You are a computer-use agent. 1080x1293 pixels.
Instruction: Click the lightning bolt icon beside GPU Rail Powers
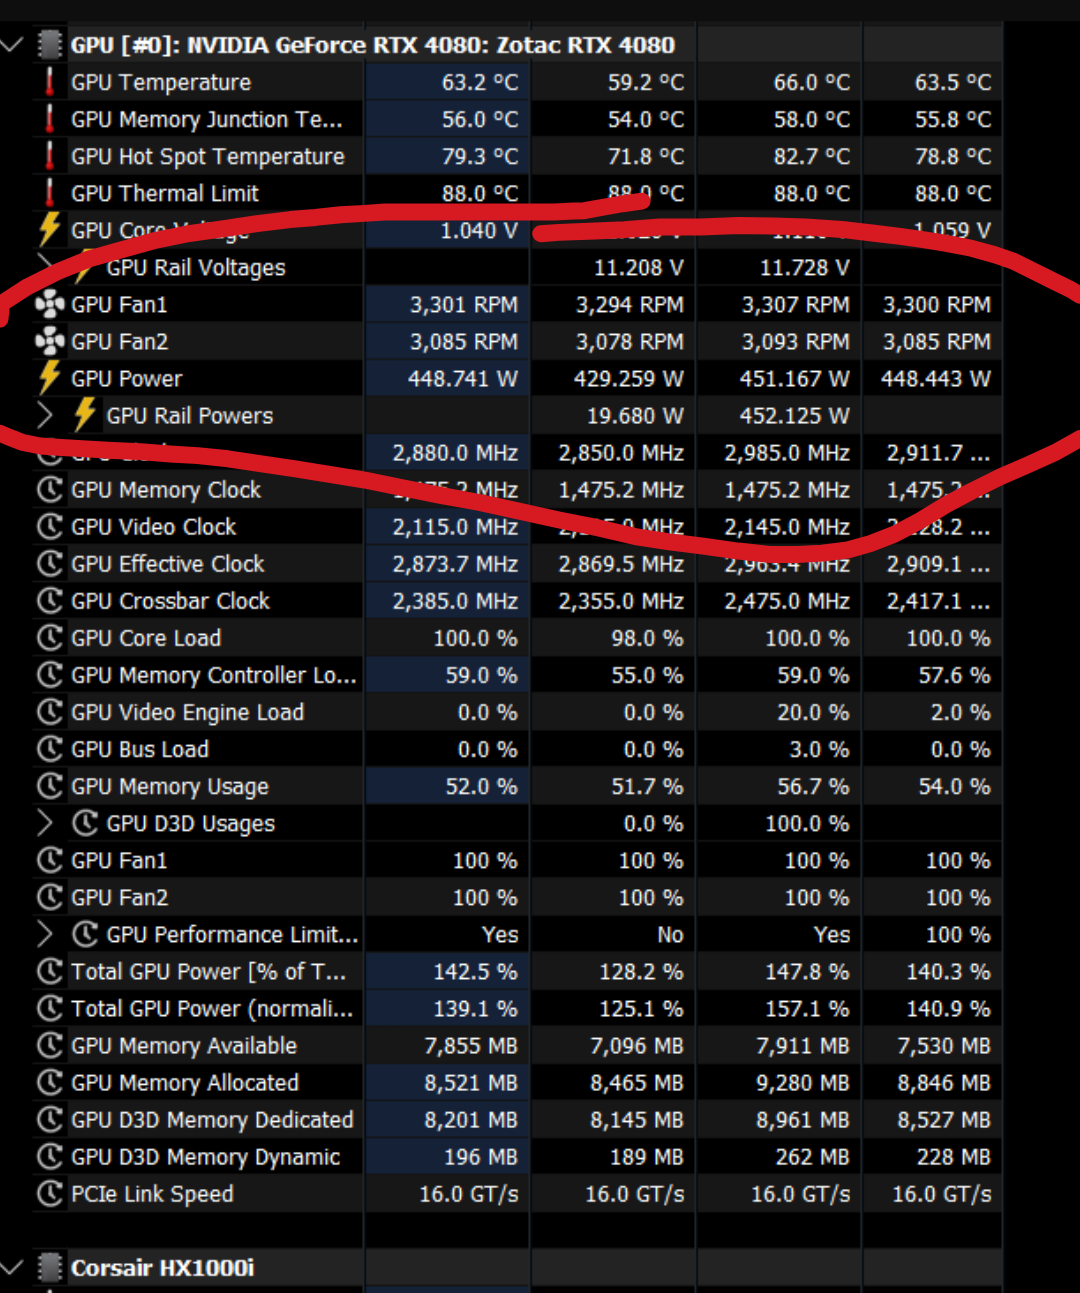click(x=85, y=415)
